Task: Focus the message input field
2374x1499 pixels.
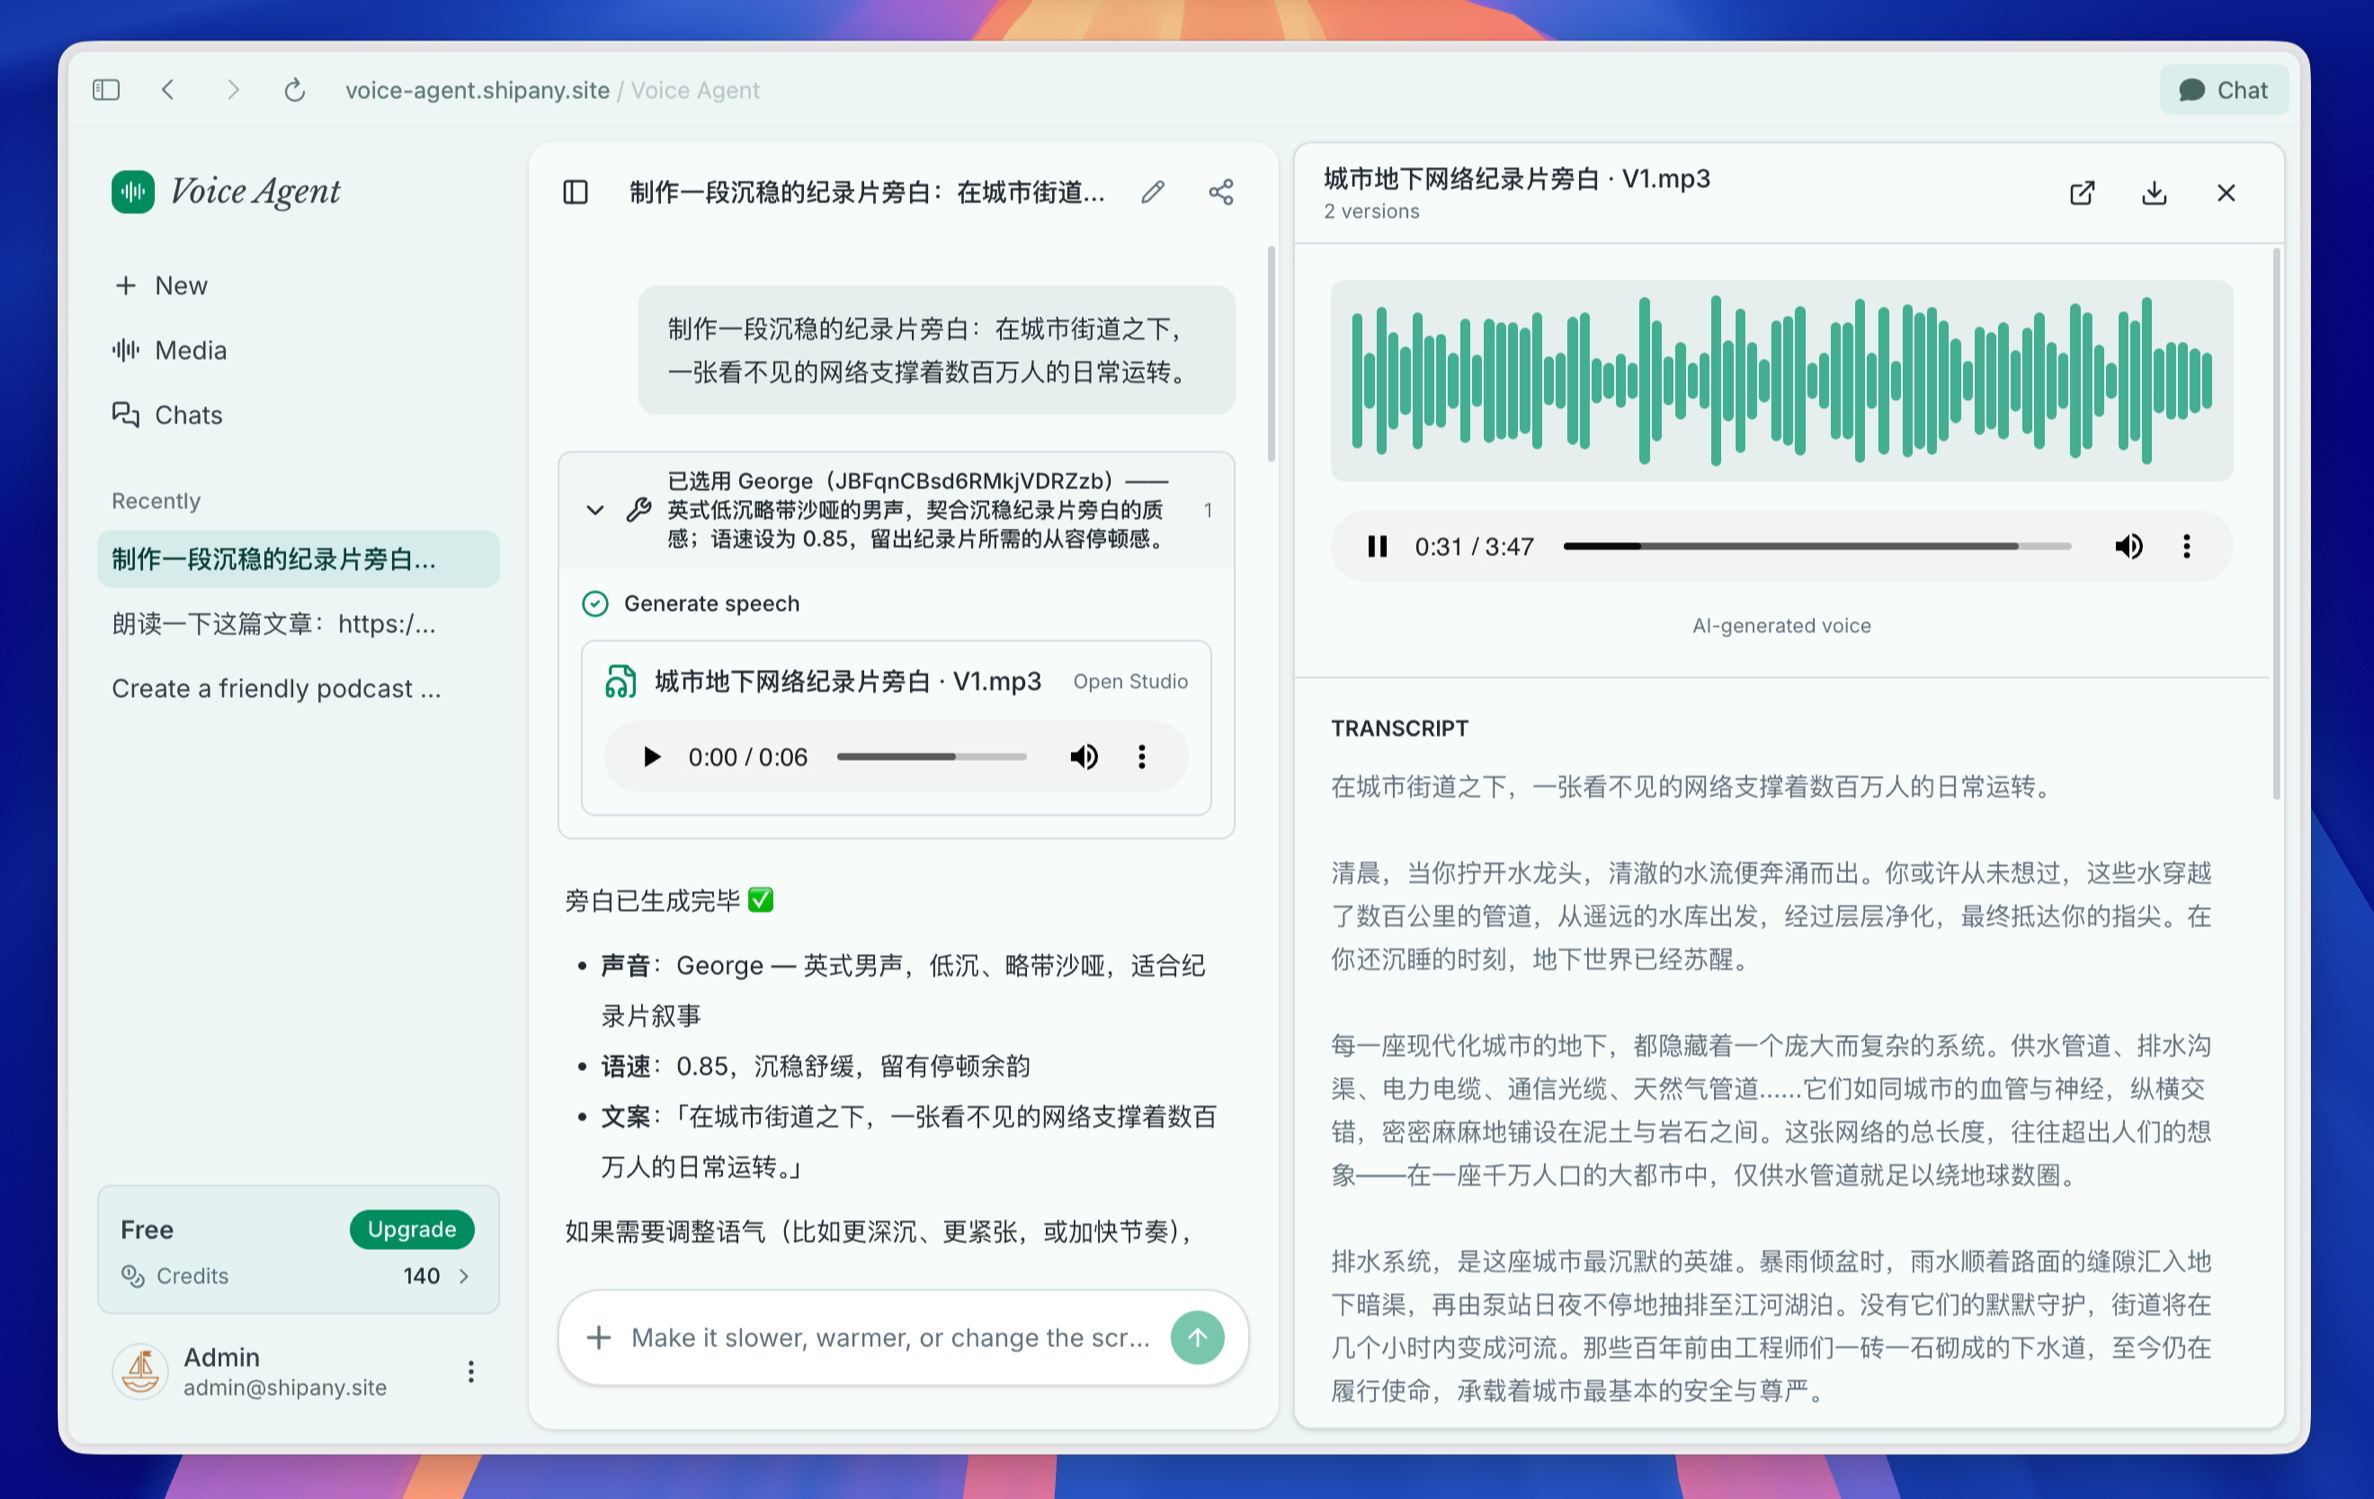Action: (x=892, y=1337)
